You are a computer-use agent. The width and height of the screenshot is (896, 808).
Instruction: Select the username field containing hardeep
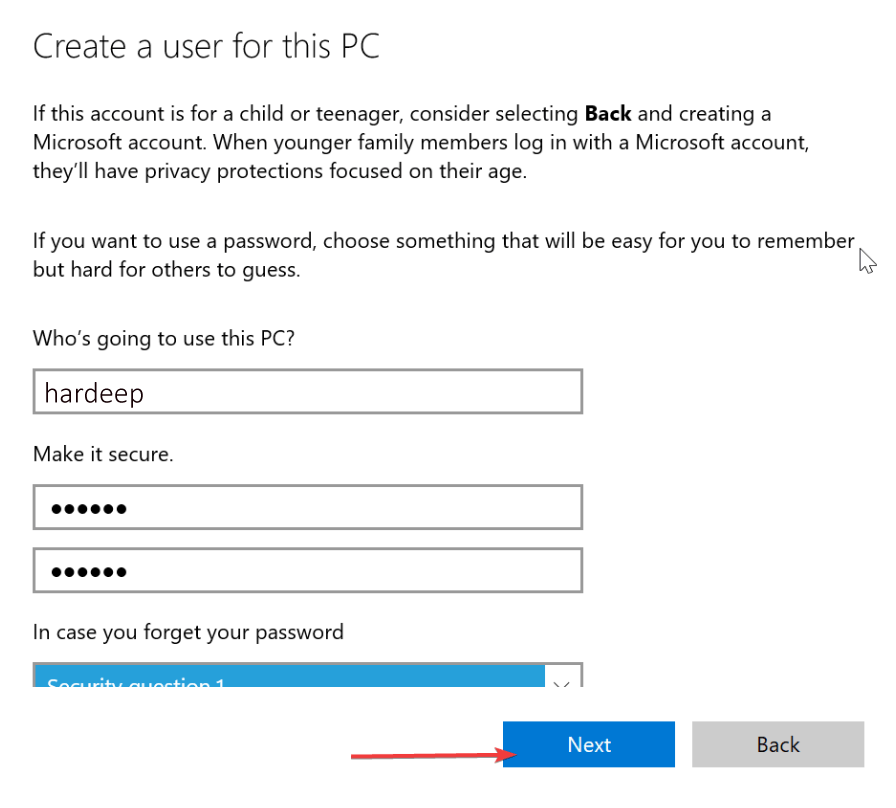click(308, 391)
